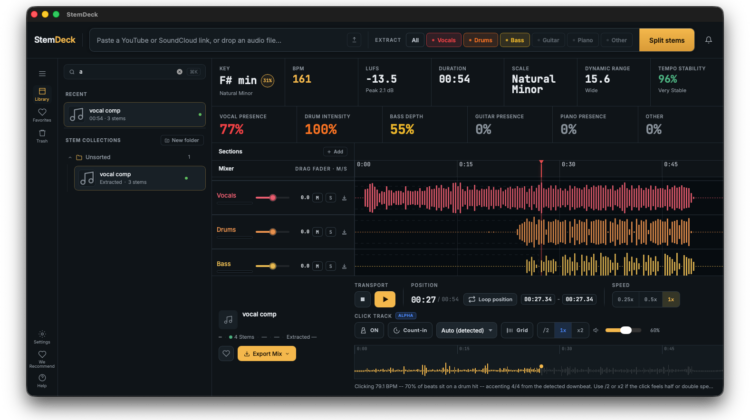Click the upload file icon in link bar
The image size is (750, 420).
click(x=354, y=40)
